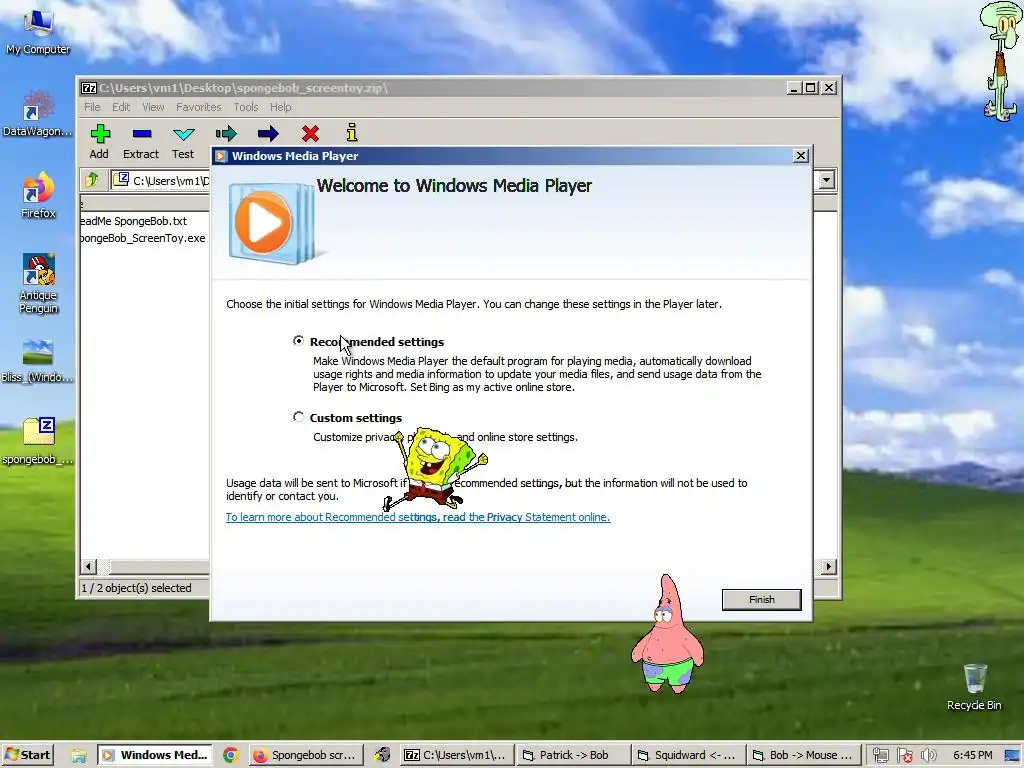Open 7-Zip Favorites menu
Screen dimensions: 1024x768
point(199,106)
